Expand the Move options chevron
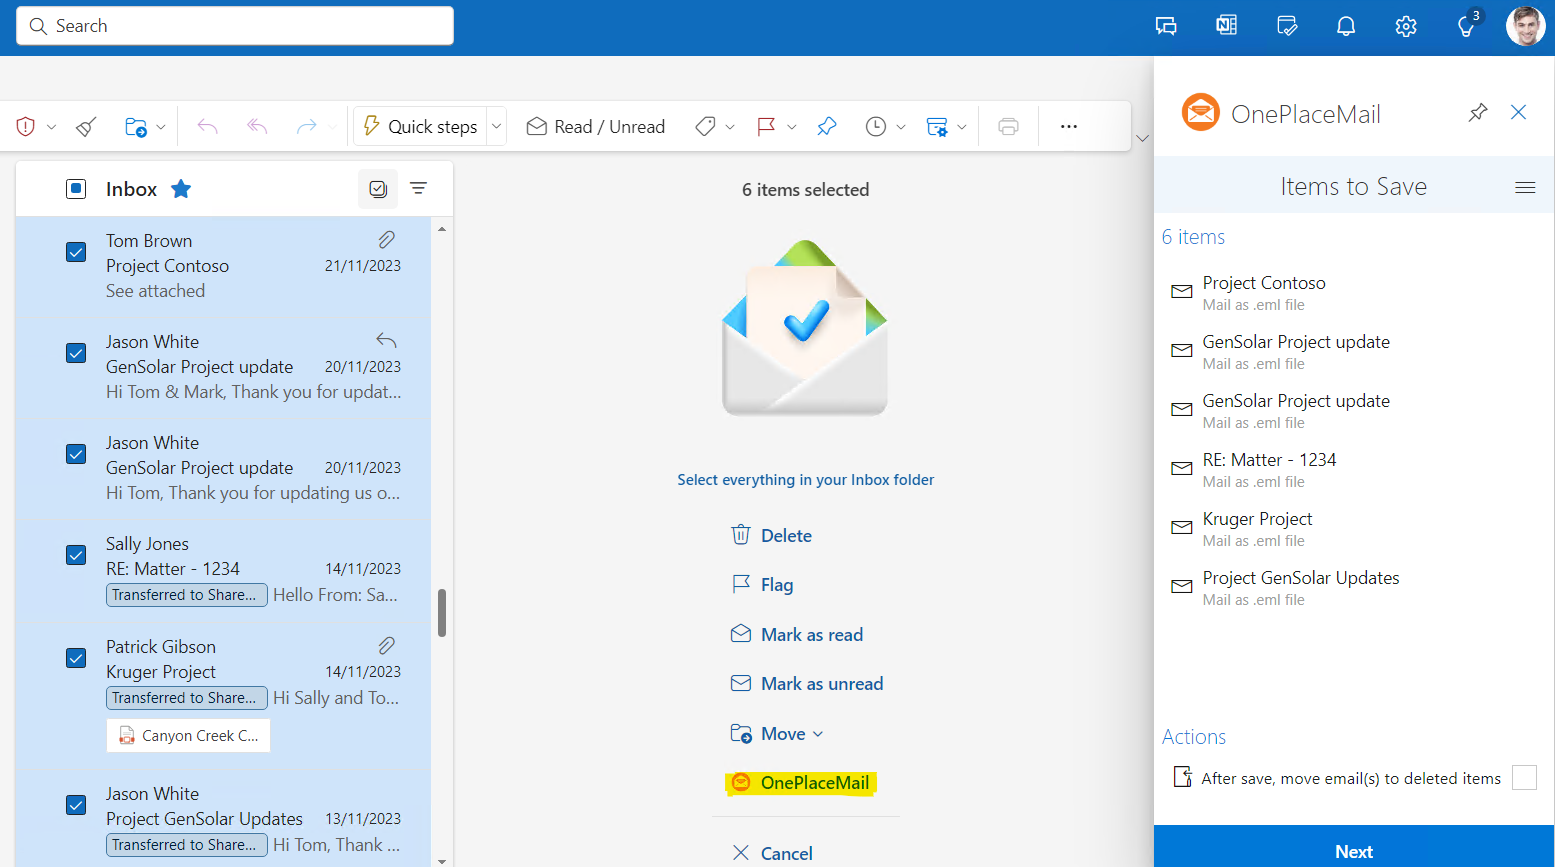1555x867 pixels. [x=818, y=734]
